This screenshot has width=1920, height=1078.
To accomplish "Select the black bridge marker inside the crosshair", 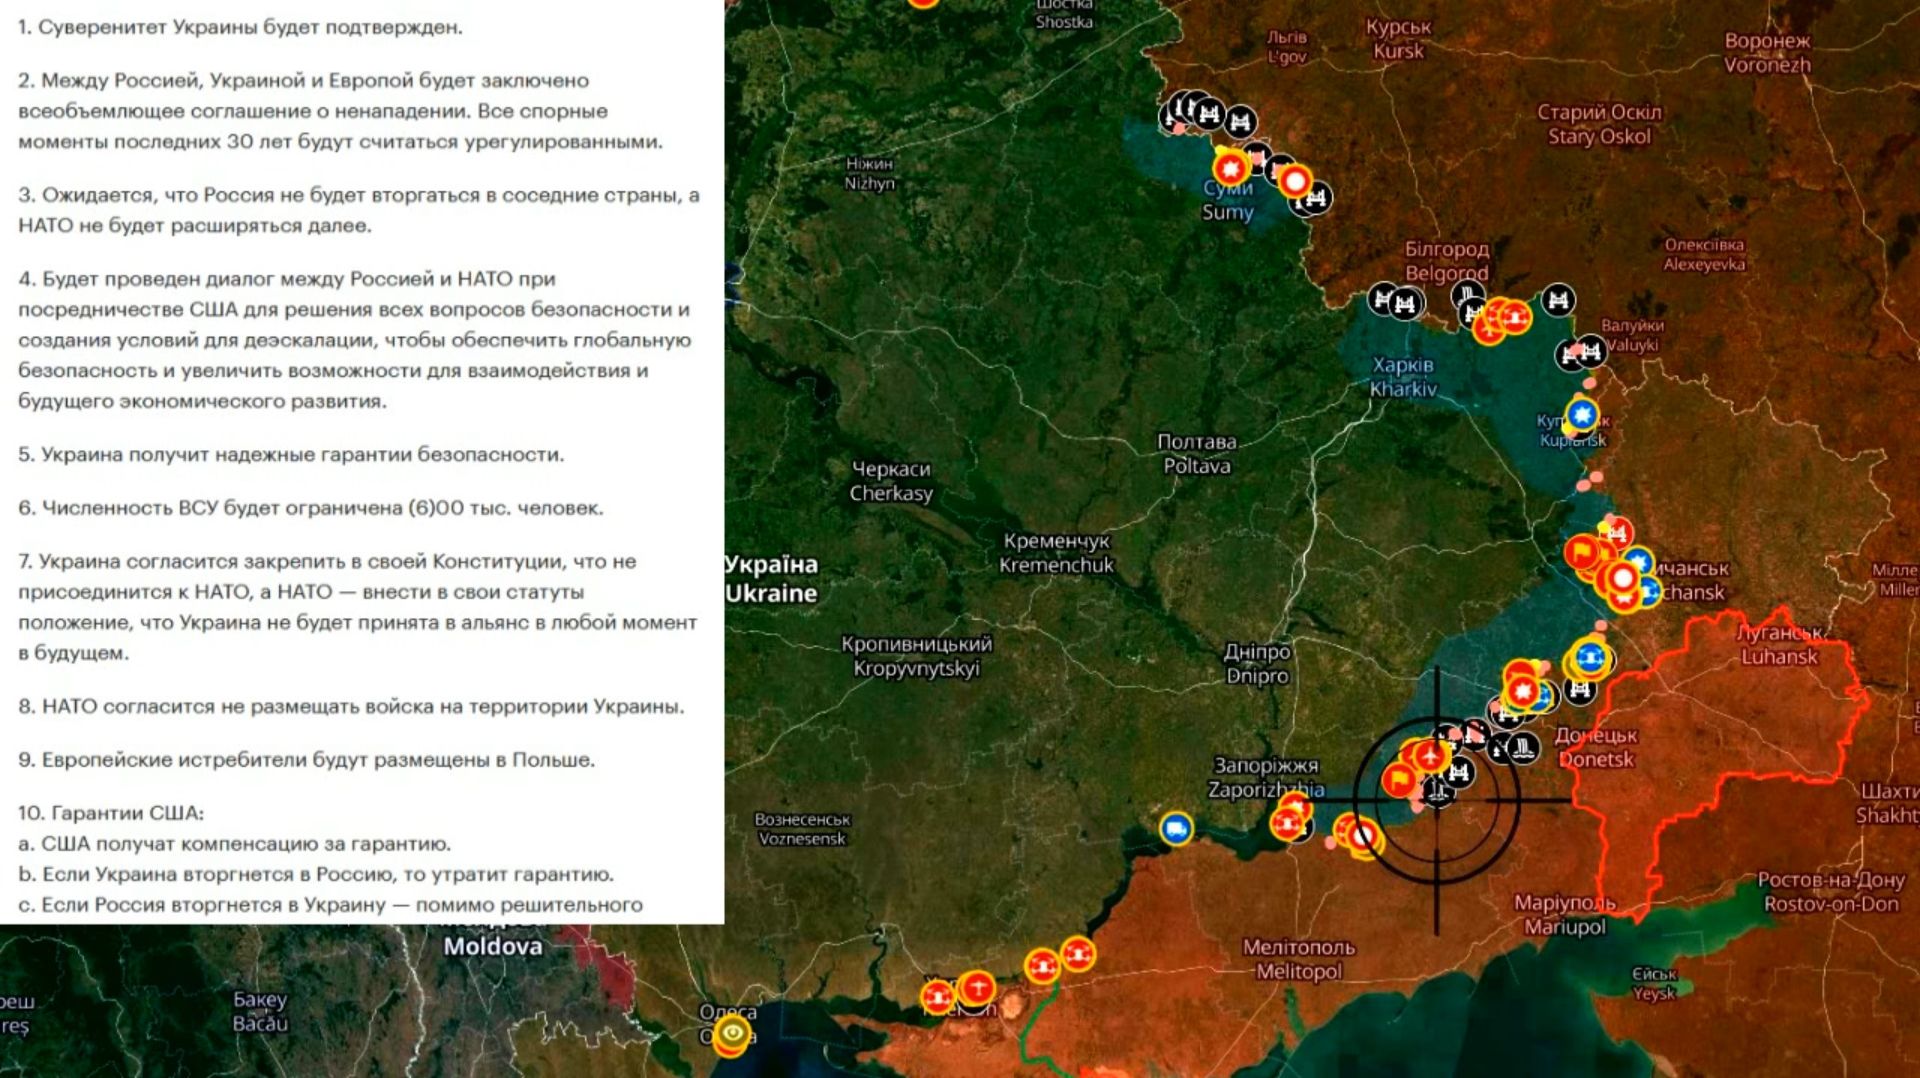I will coord(1459,772).
